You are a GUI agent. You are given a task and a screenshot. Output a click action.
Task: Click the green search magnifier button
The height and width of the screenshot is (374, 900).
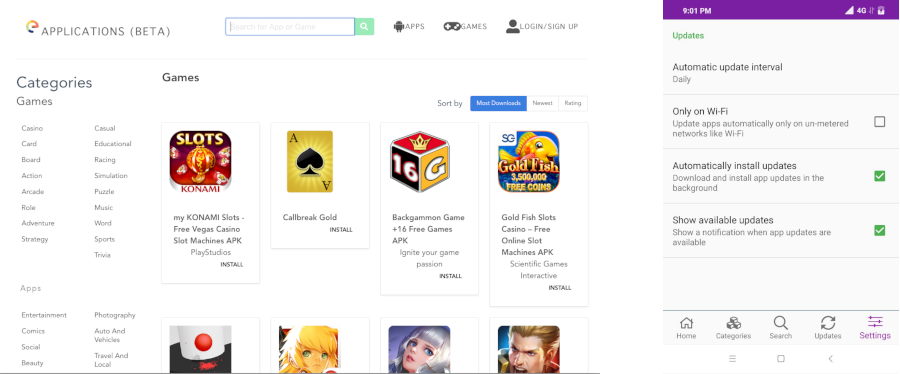pyautogui.click(x=364, y=26)
